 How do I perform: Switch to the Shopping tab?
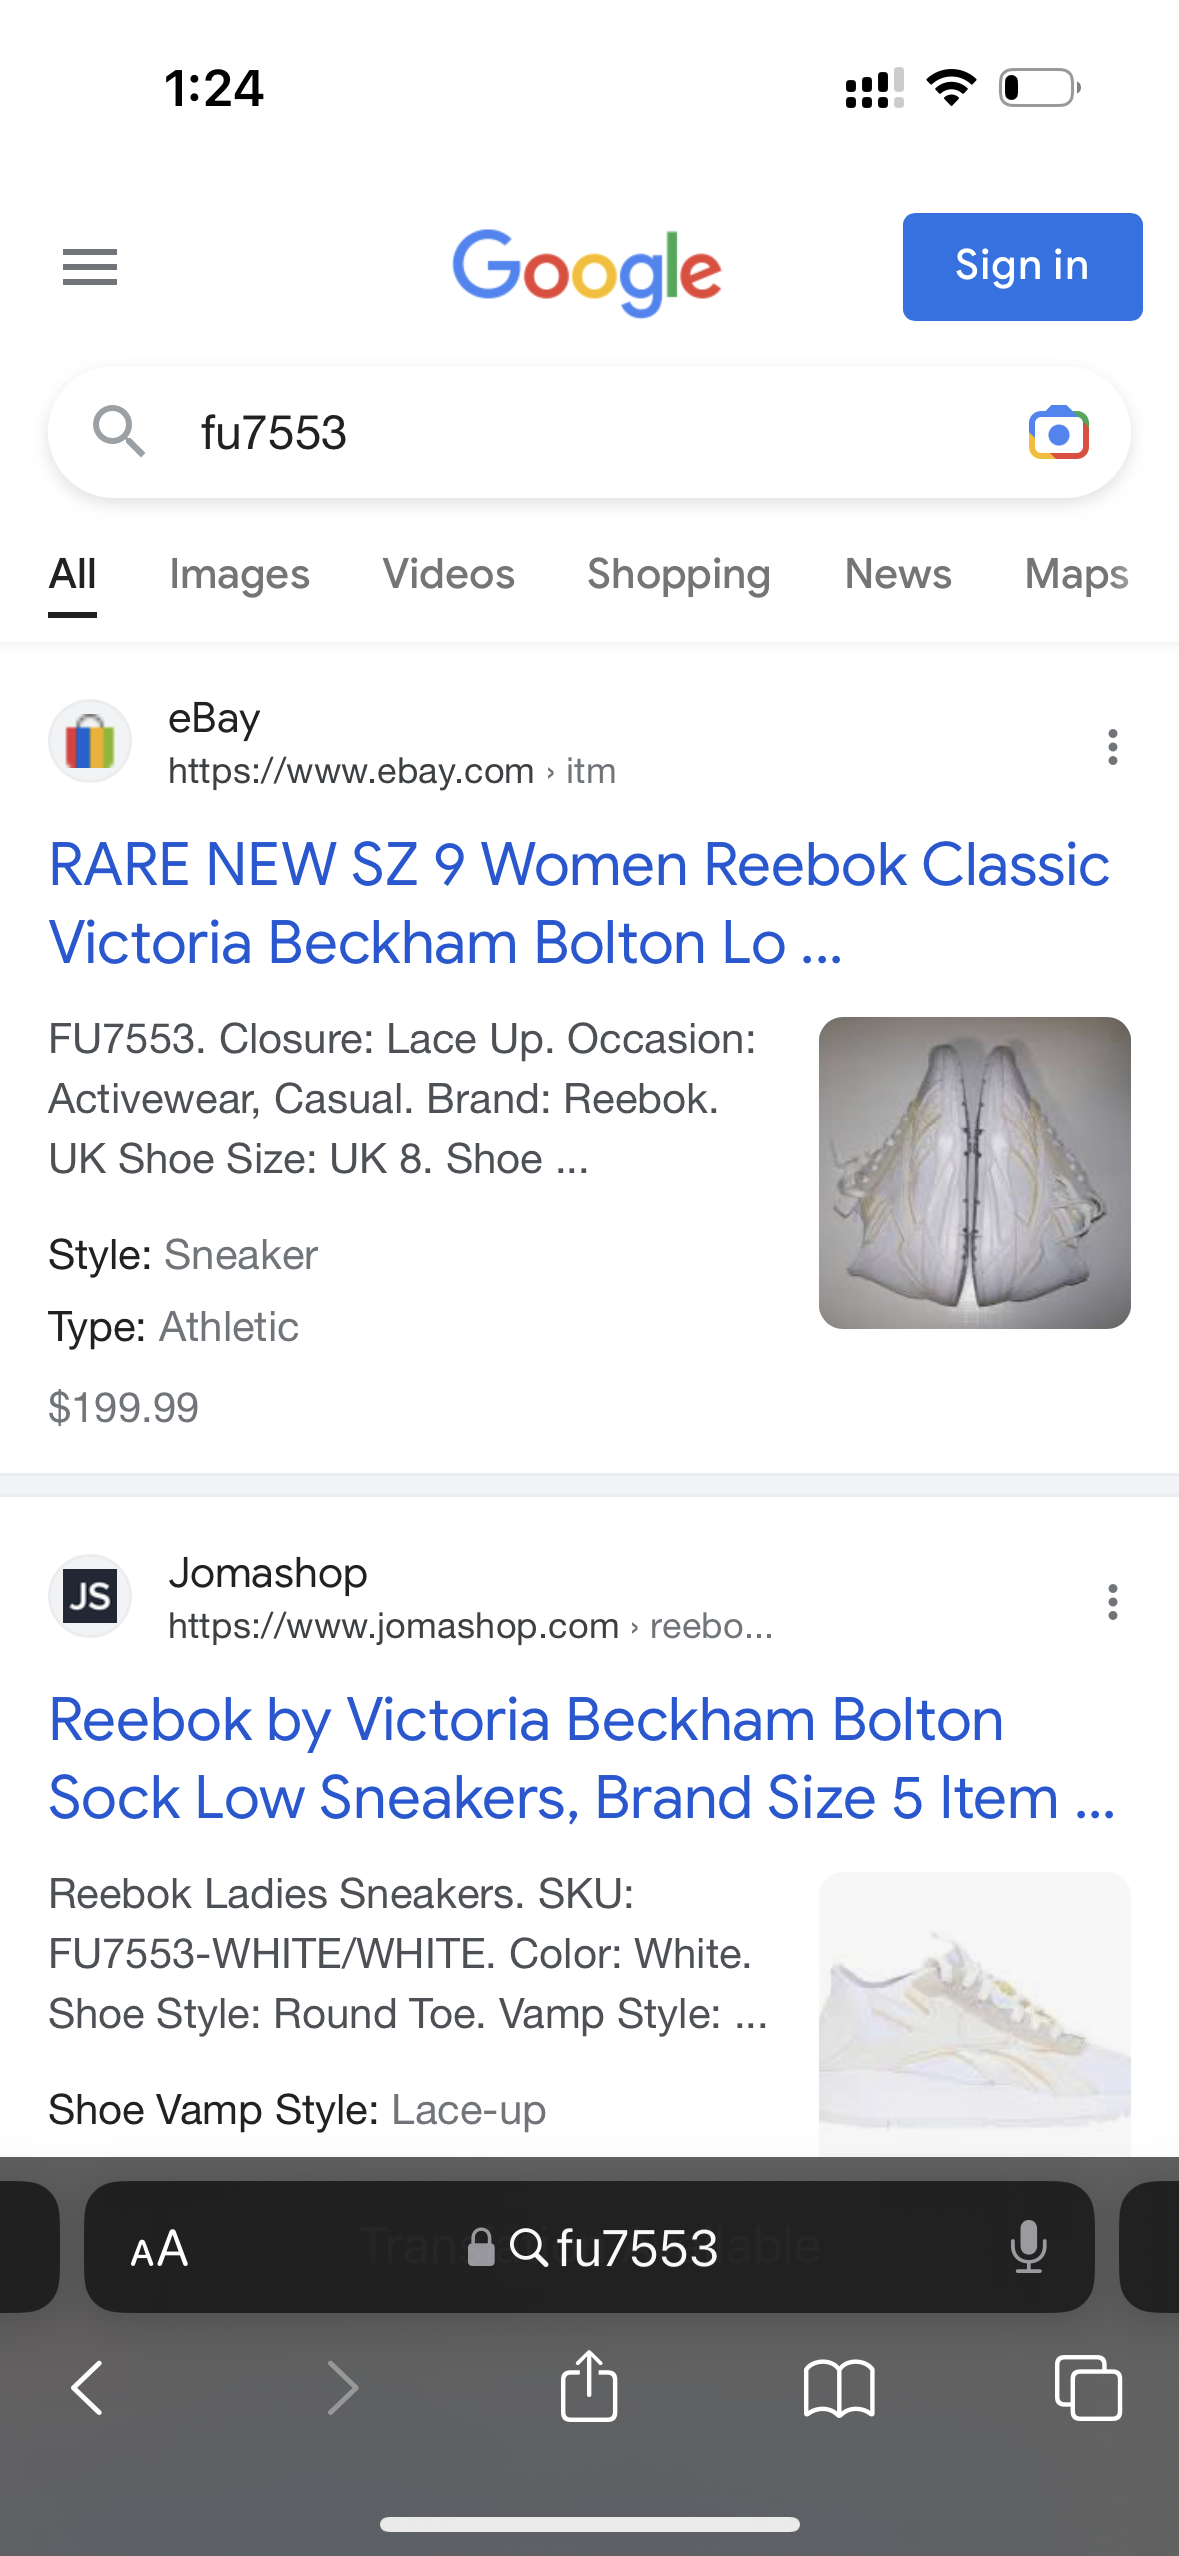point(678,575)
